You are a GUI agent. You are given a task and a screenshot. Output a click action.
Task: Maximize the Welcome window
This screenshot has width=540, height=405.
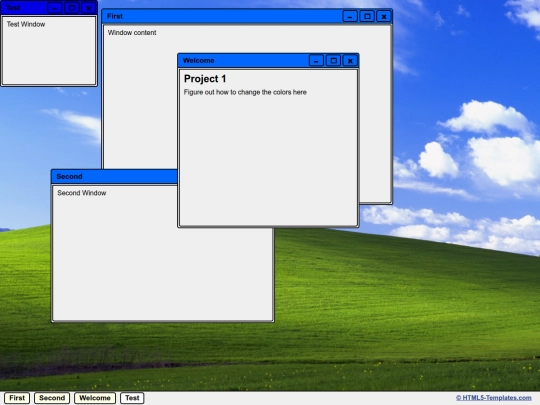click(333, 61)
